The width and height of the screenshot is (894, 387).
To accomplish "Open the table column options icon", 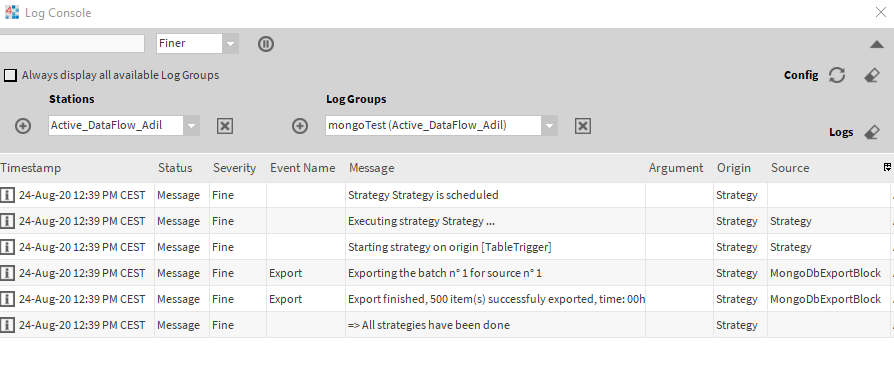I will 887,167.
